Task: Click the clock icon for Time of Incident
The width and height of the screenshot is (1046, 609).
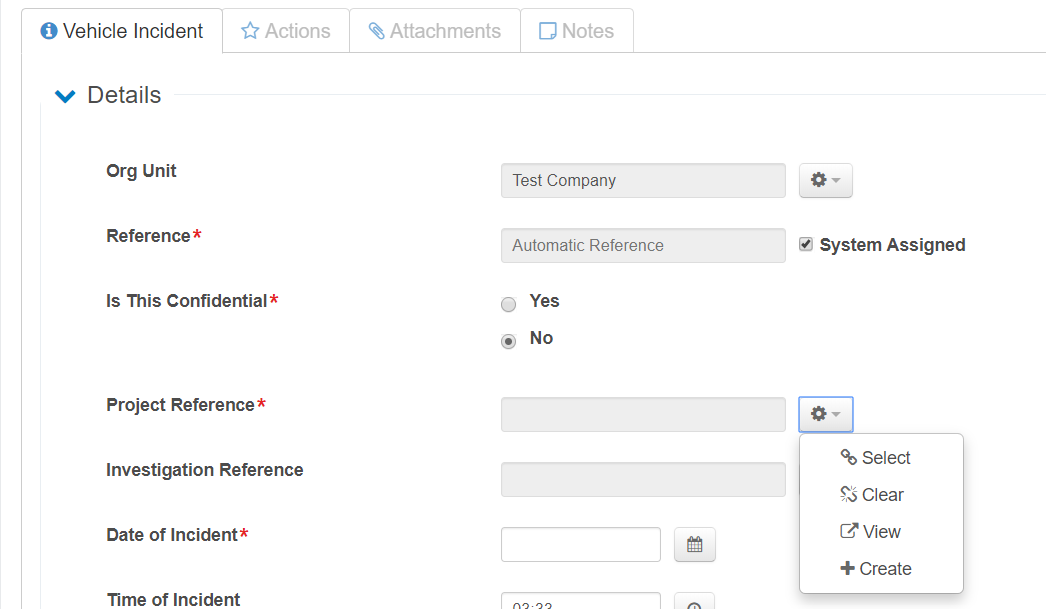Action: (695, 603)
